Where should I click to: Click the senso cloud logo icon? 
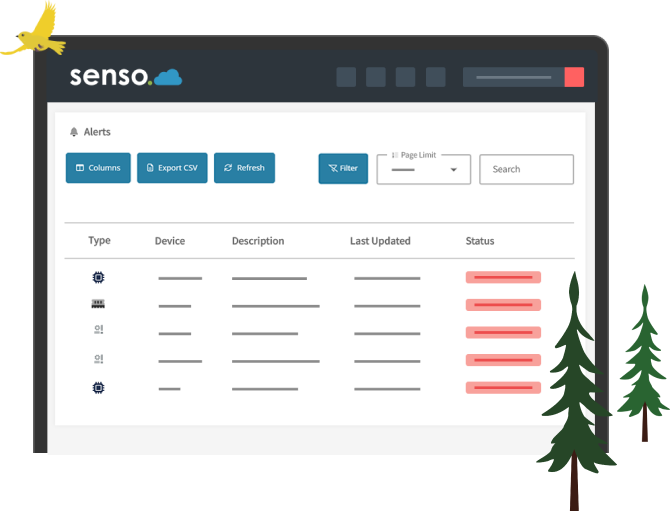click(x=168, y=78)
